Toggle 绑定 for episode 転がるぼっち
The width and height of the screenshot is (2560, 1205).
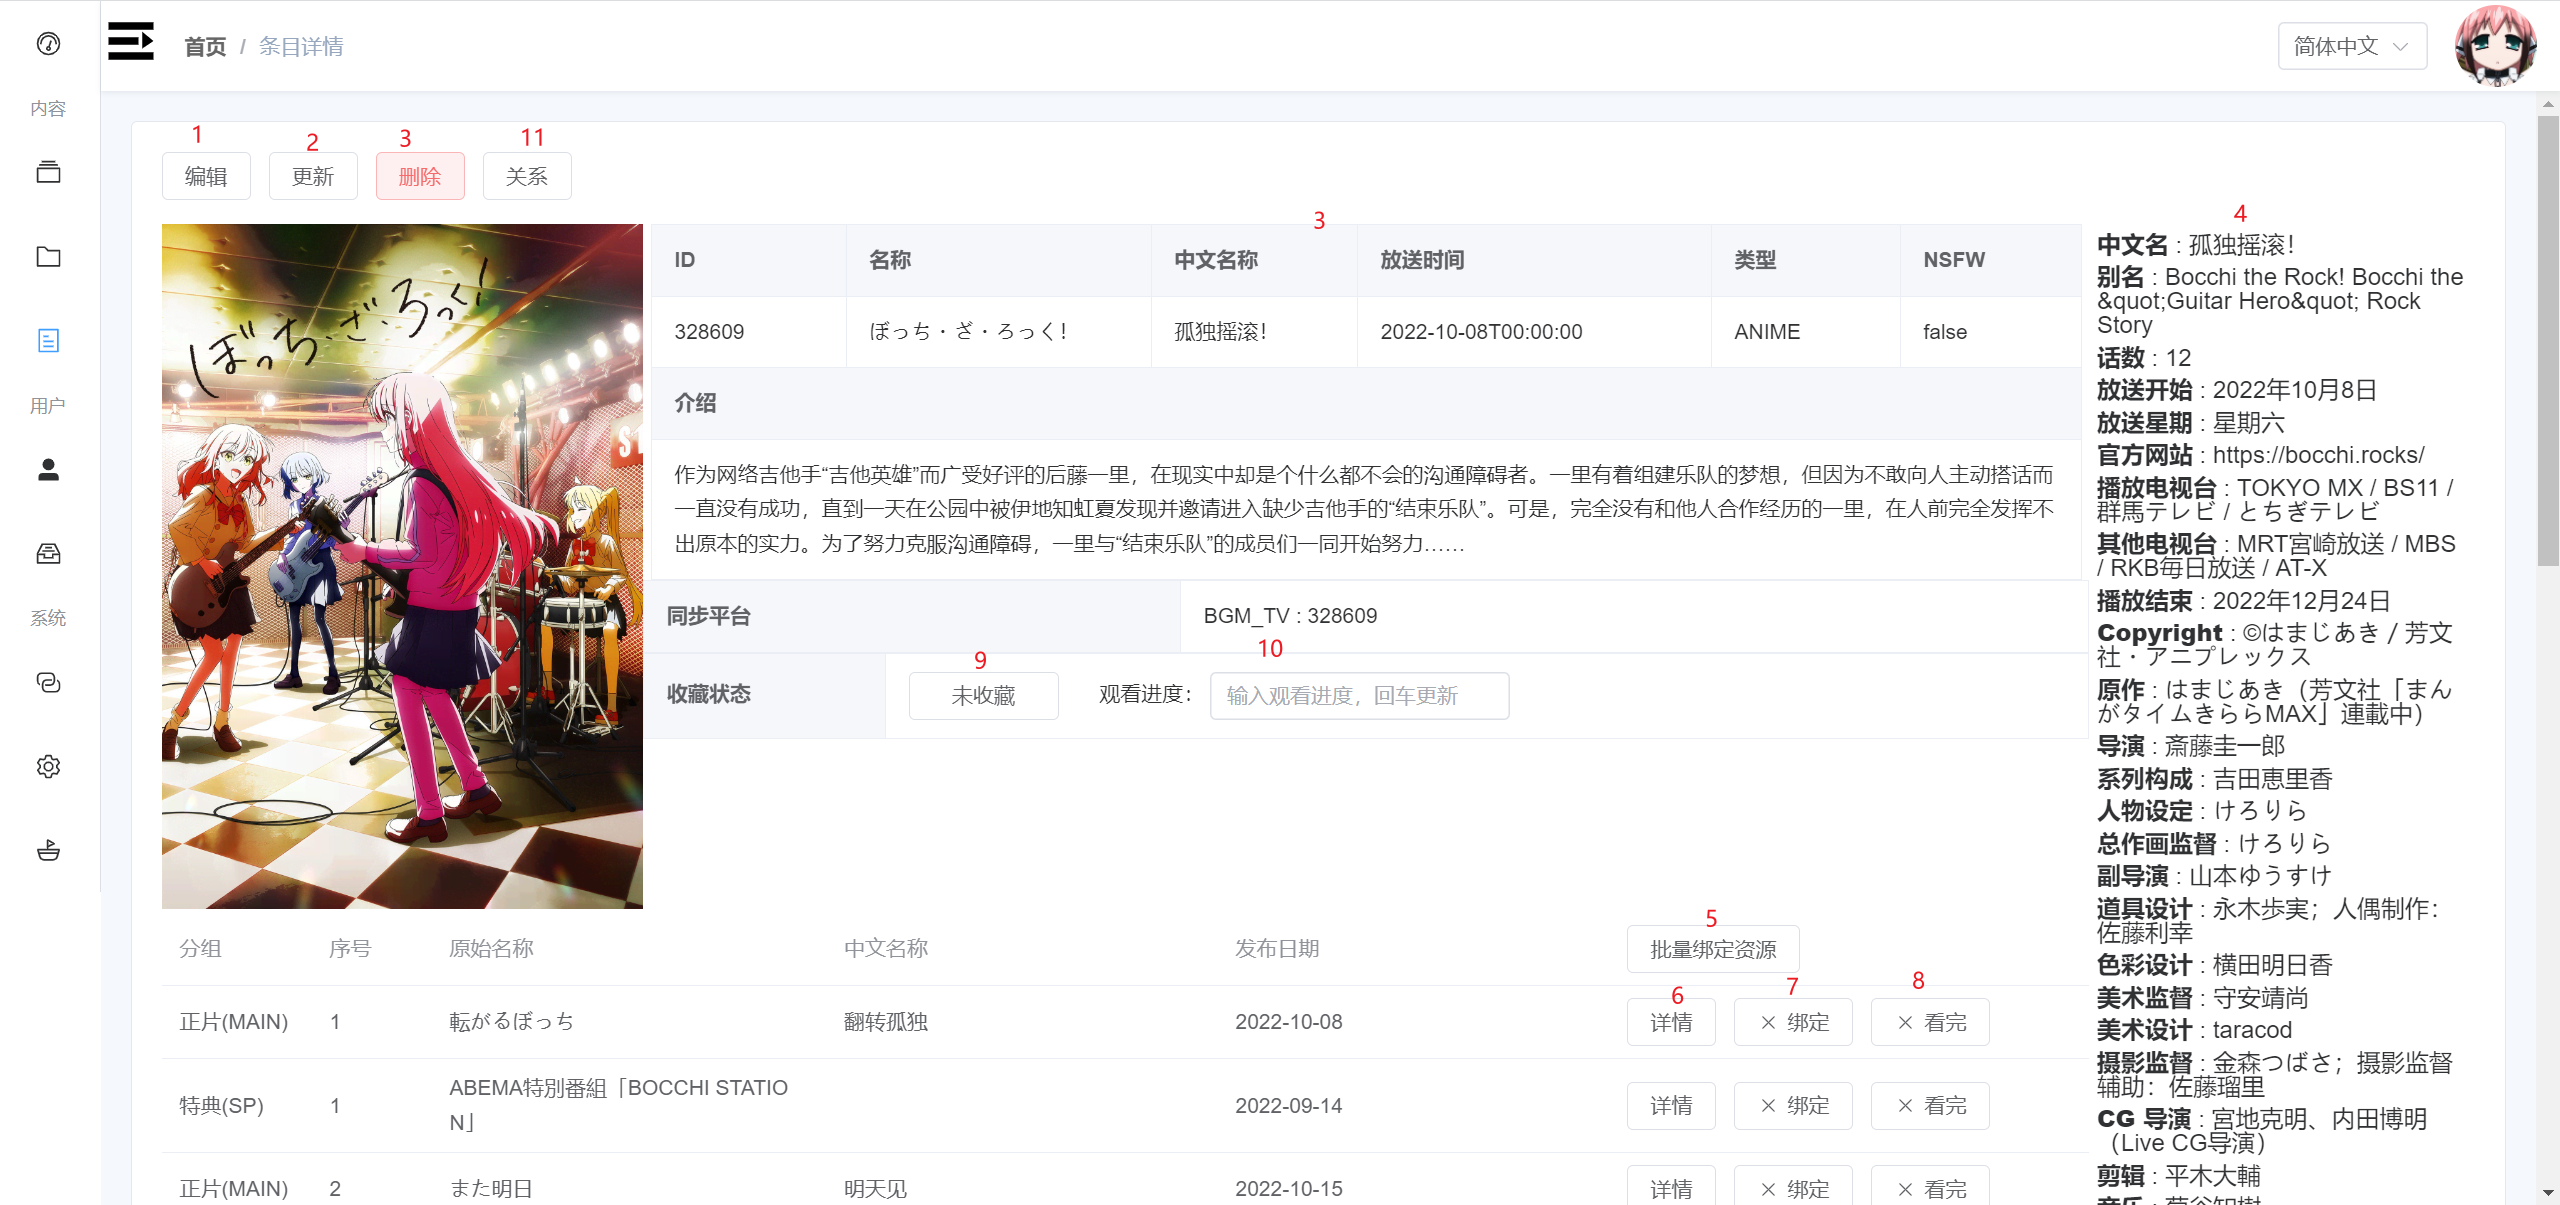pos(1793,1022)
